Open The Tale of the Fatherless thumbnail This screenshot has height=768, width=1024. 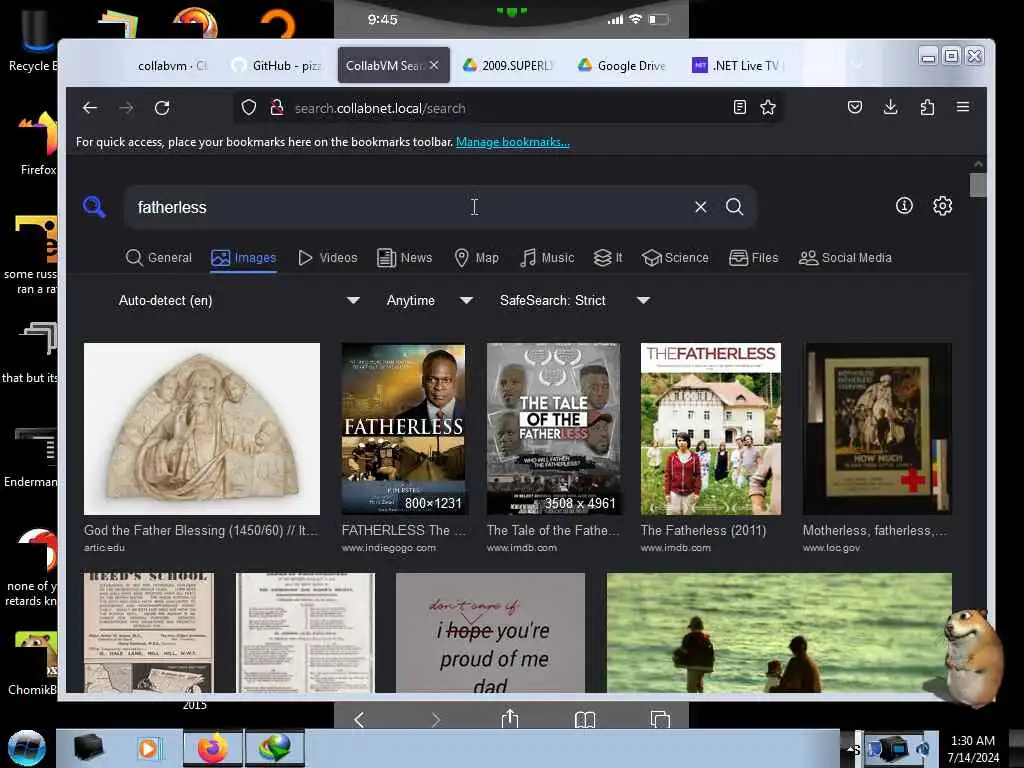pyautogui.click(x=553, y=428)
